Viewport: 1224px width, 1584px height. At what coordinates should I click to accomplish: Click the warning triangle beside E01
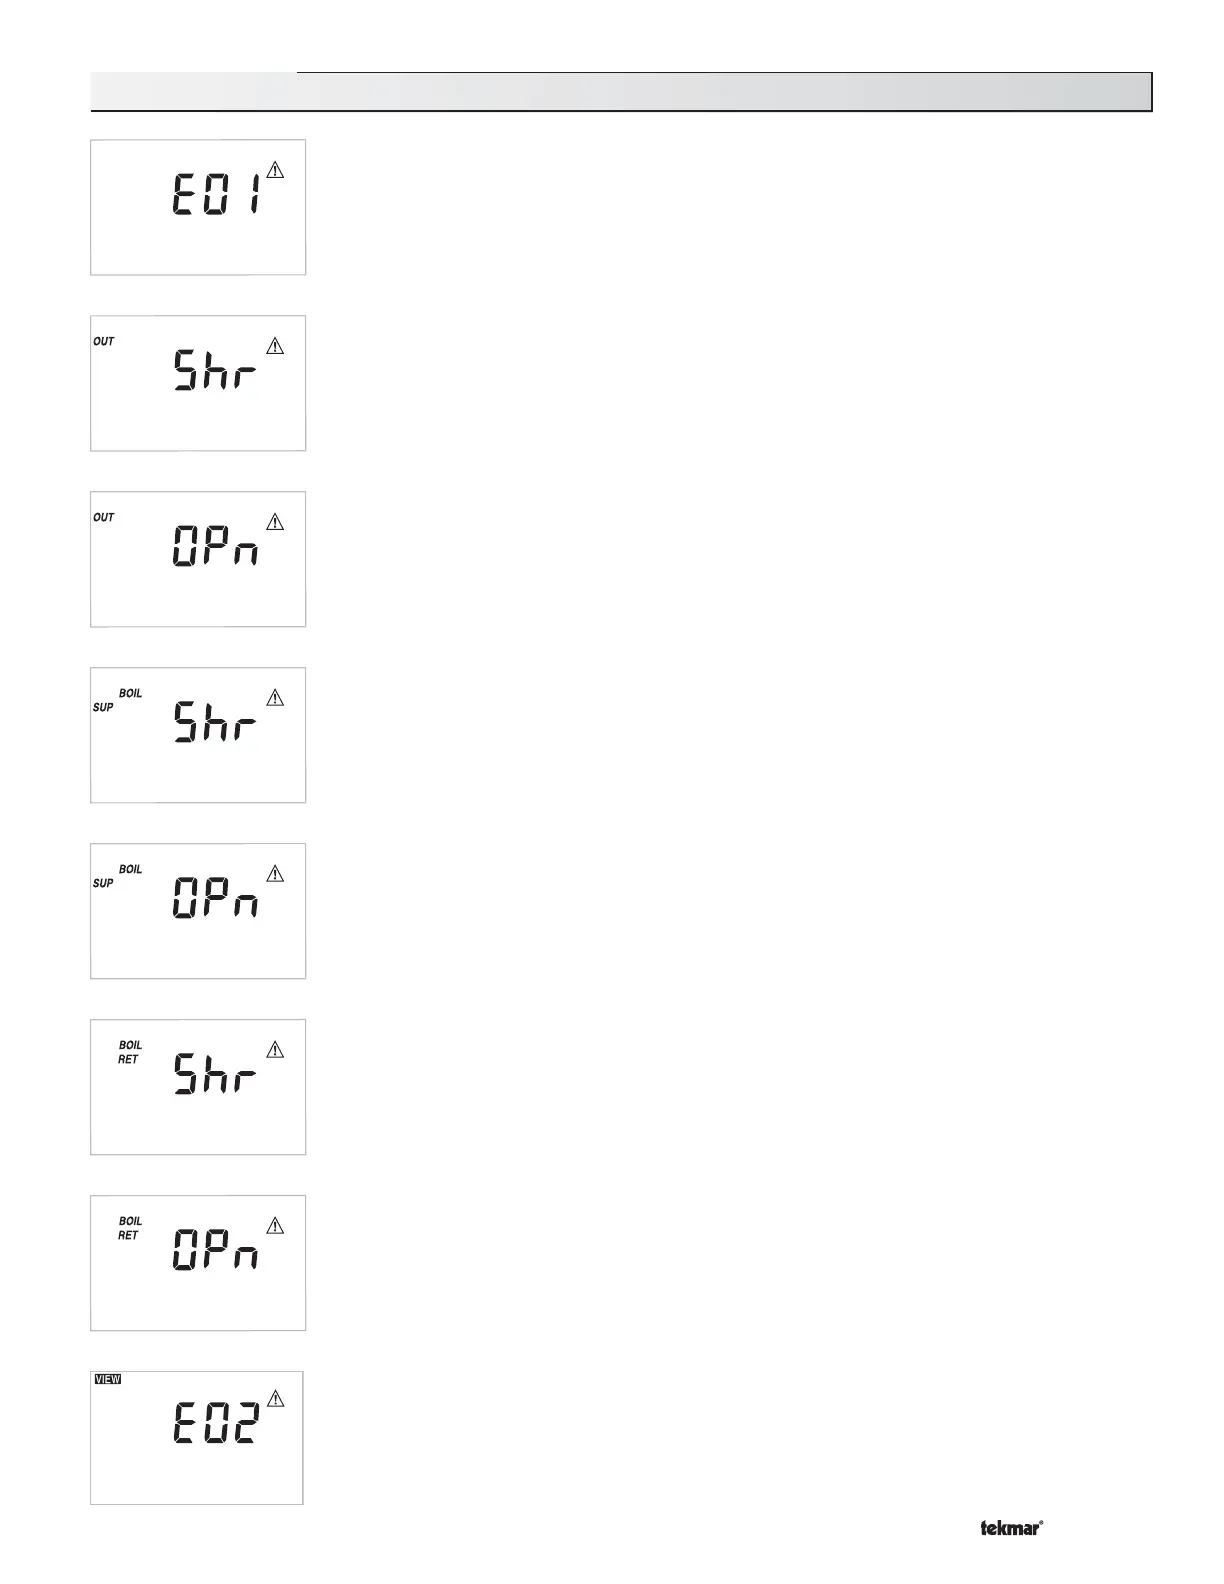tap(275, 170)
